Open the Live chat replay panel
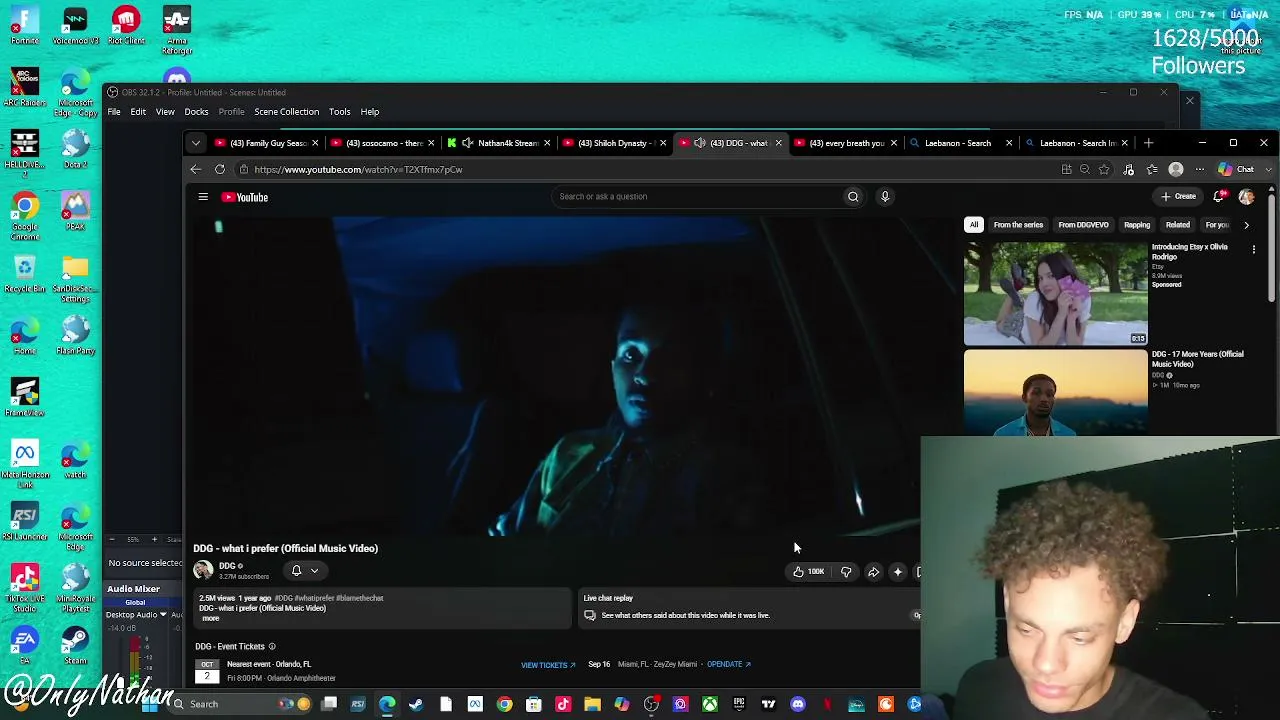 click(750, 607)
